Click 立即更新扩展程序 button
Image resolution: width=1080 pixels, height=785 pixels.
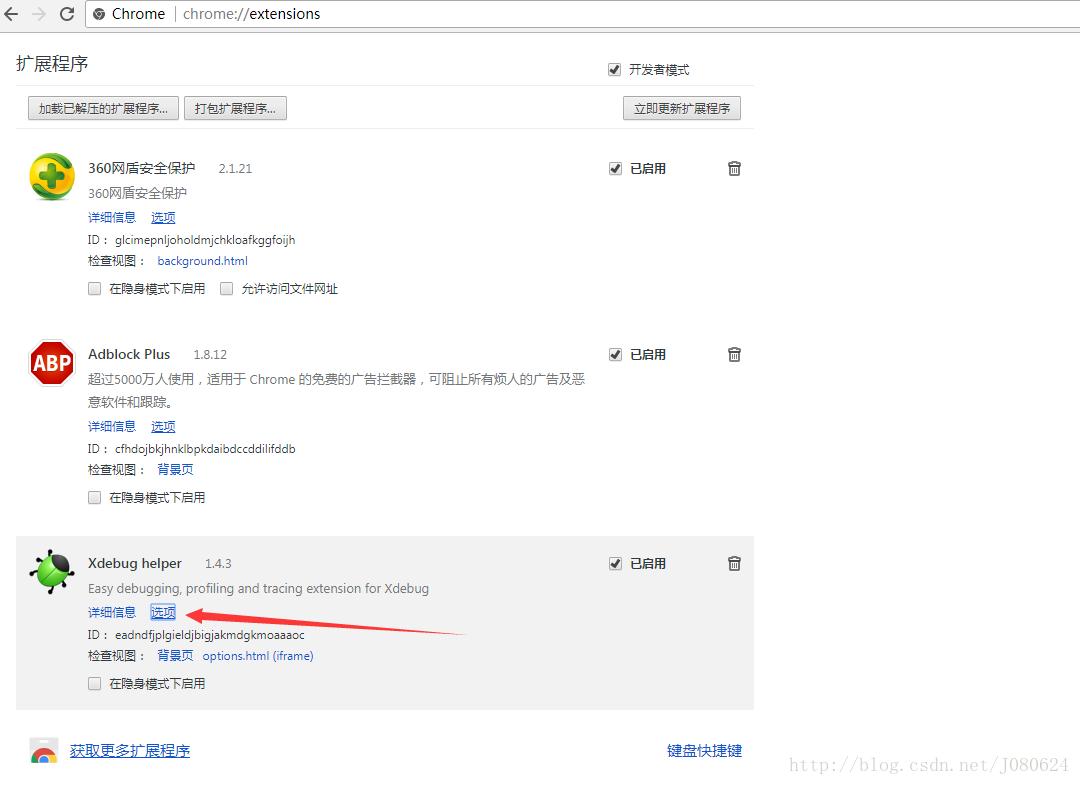click(682, 108)
